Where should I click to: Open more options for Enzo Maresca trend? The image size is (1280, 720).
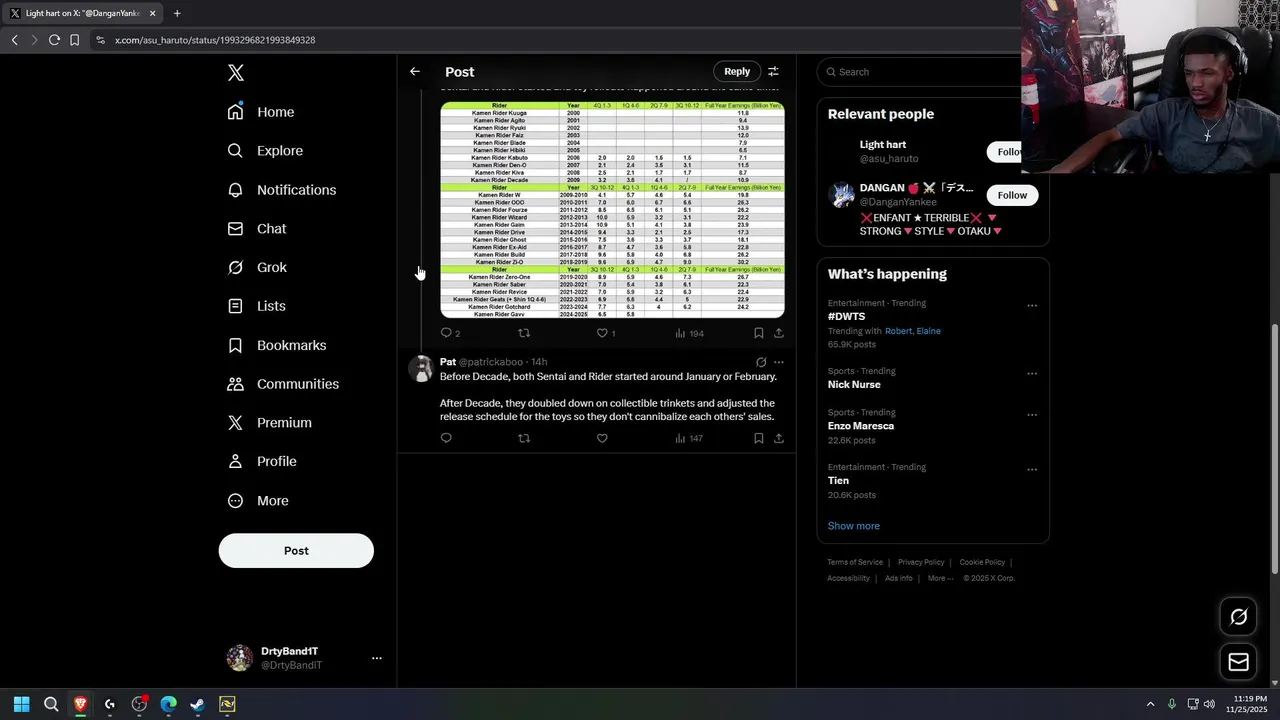[1032, 415]
